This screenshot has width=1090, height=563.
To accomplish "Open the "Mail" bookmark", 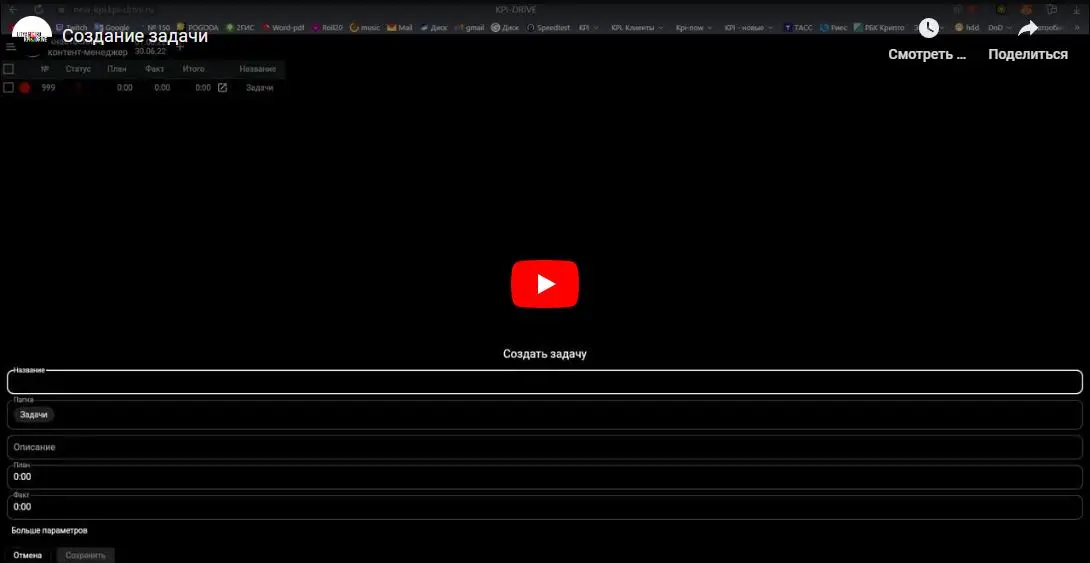I will click(x=400, y=28).
